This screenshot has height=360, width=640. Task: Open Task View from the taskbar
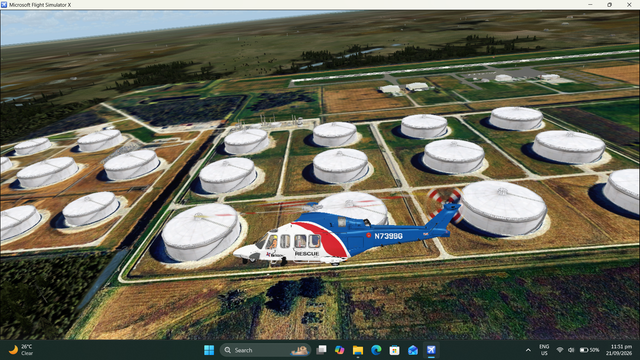(322, 350)
